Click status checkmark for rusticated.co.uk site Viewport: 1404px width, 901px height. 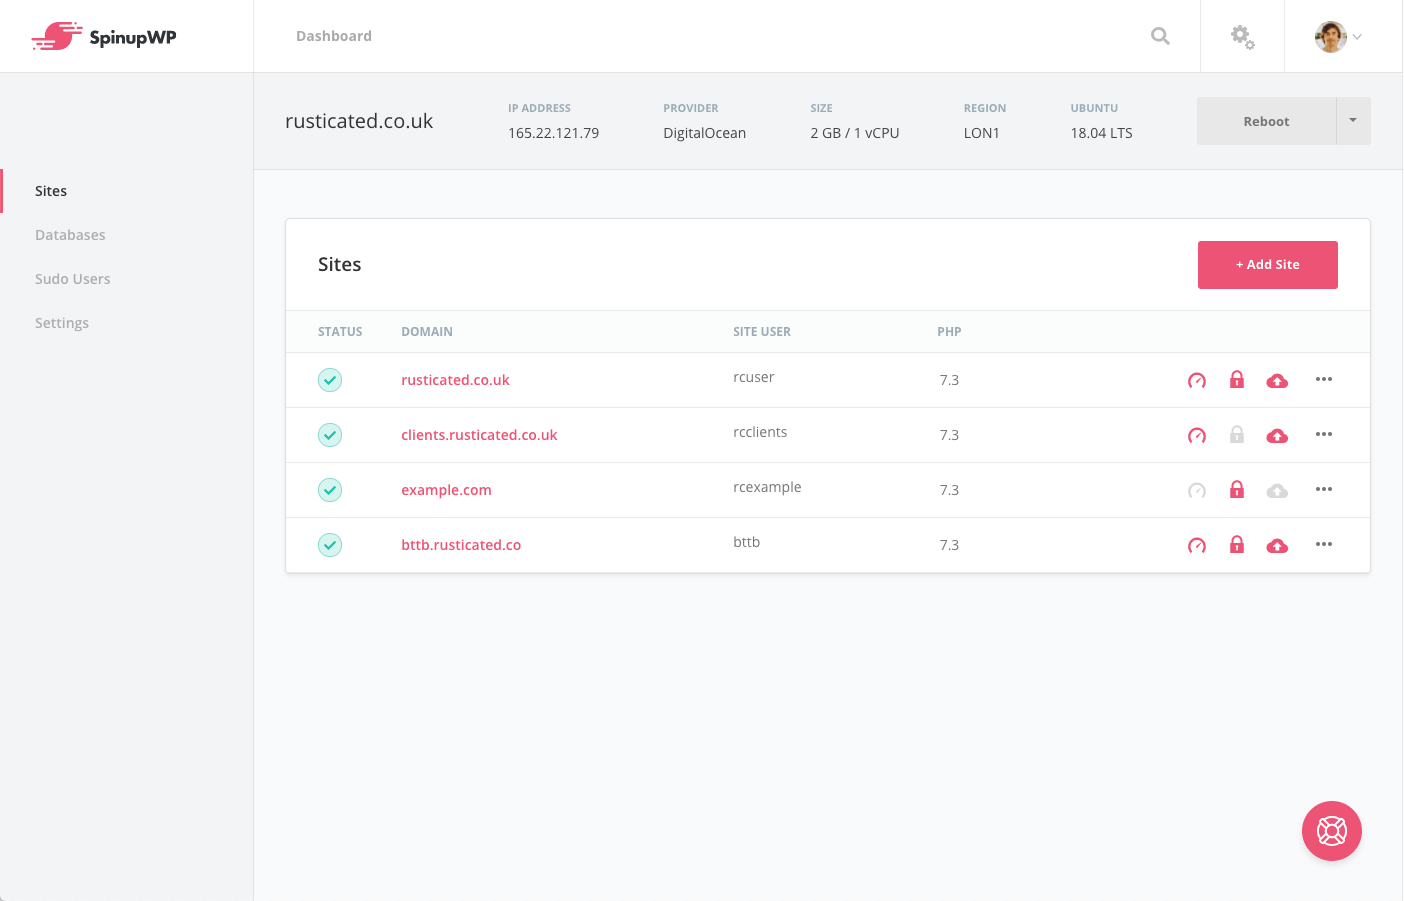pos(330,380)
